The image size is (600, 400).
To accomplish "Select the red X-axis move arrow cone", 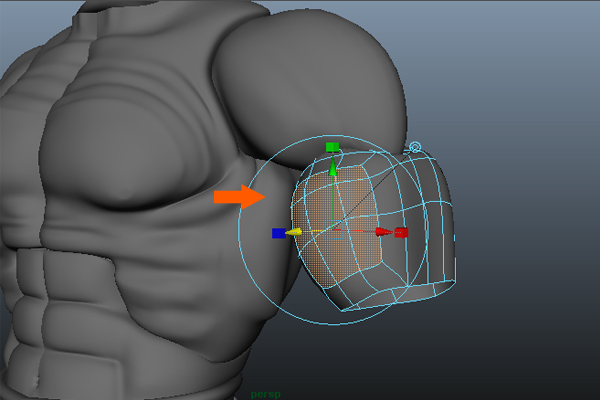I will coord(384,232).
